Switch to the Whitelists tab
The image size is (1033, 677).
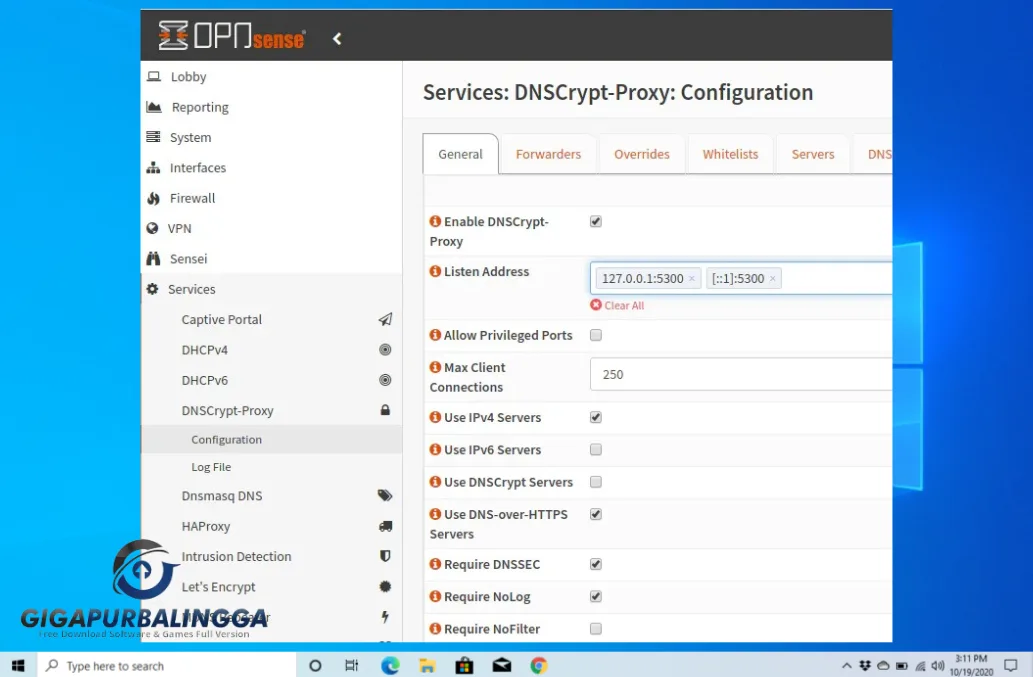coord(730,154)
